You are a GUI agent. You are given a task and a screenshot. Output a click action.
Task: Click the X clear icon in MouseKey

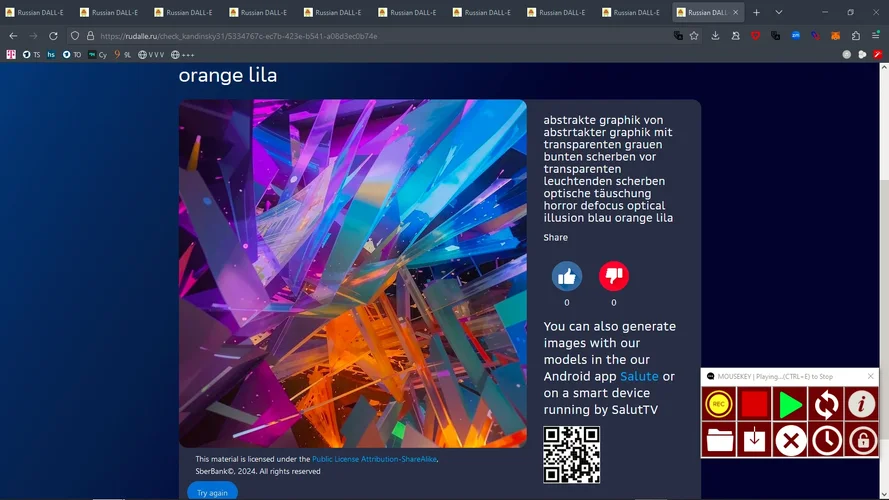click(x=790, y=440)
